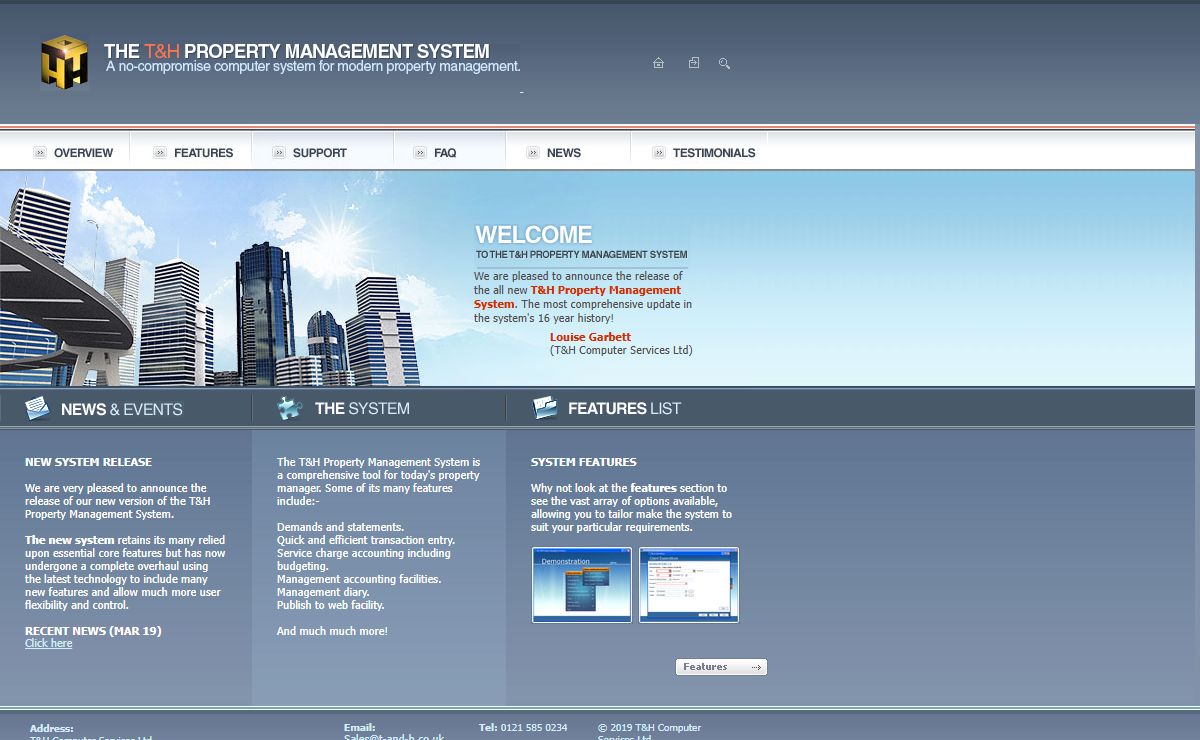The image size is (1200, 740).
Task: Open the Overview menu item
Action: 83,153
